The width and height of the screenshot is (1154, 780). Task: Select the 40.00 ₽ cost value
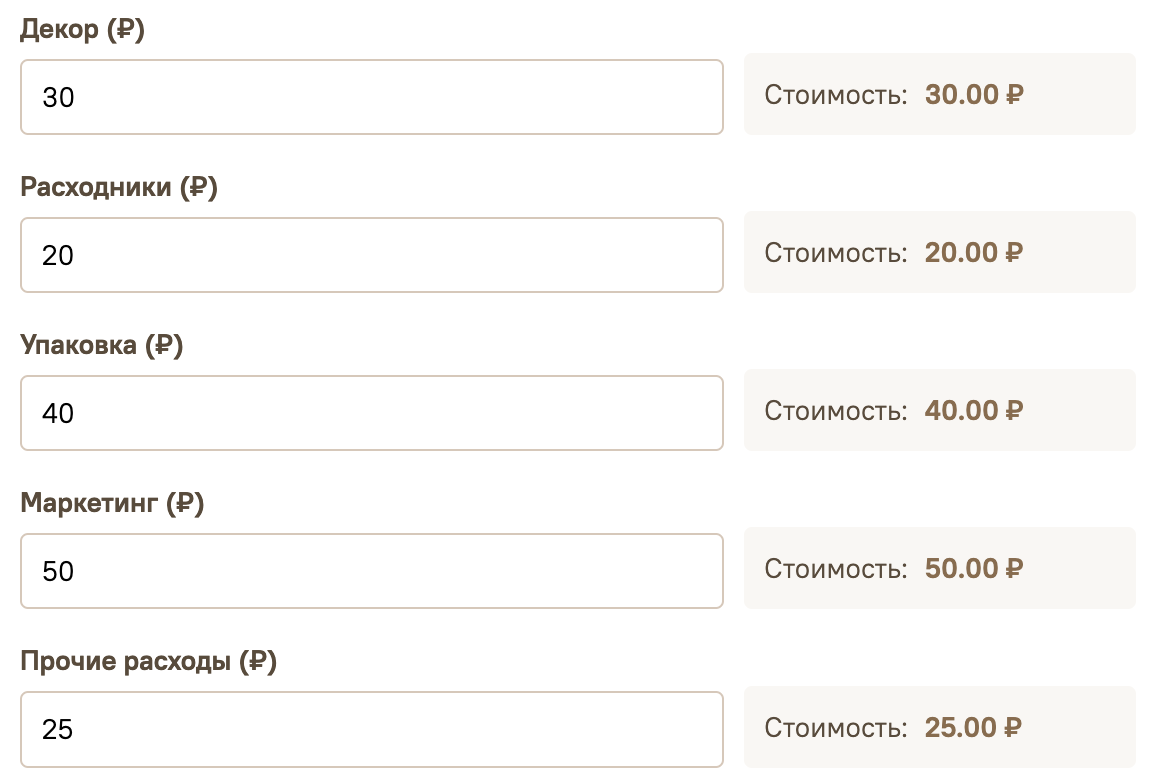click(x=974, y=411)
